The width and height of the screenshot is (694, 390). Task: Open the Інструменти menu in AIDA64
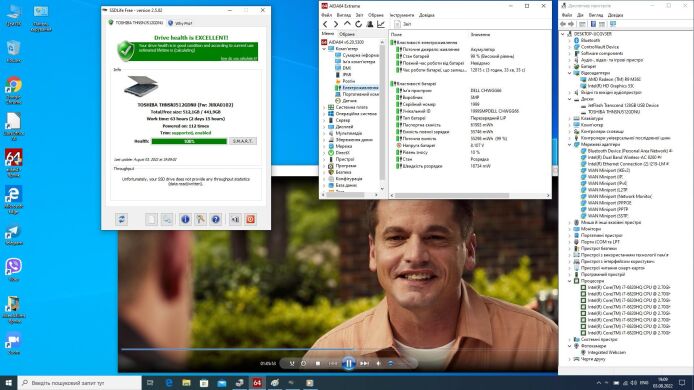(401, 15)
